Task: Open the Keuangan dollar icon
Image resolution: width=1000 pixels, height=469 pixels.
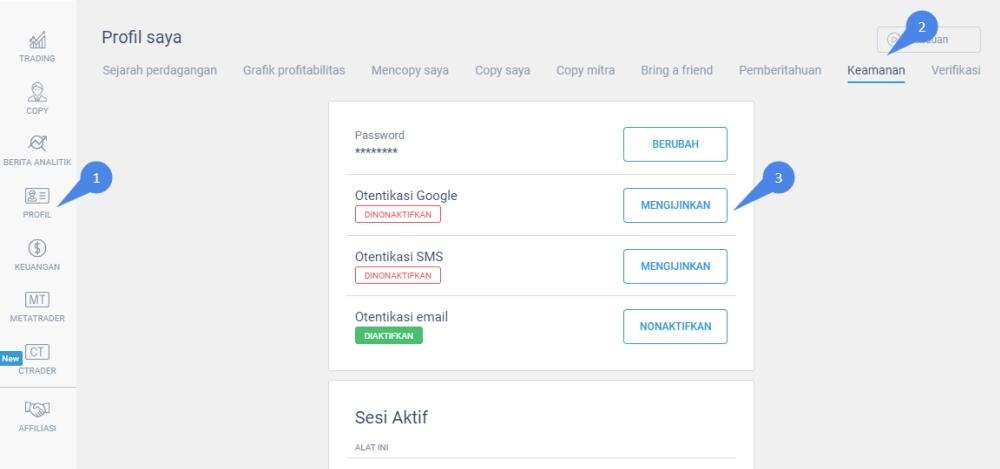Action: point(37,248)
